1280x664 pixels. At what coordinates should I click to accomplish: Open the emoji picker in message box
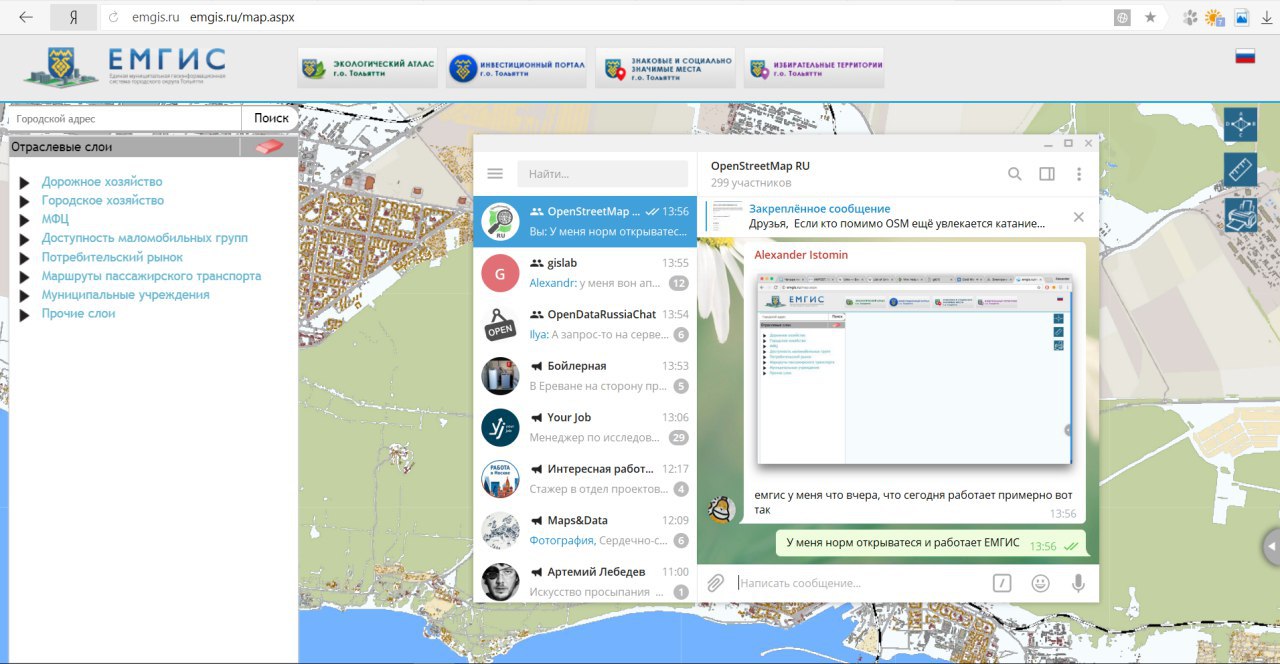click(x=1040, y=583)
